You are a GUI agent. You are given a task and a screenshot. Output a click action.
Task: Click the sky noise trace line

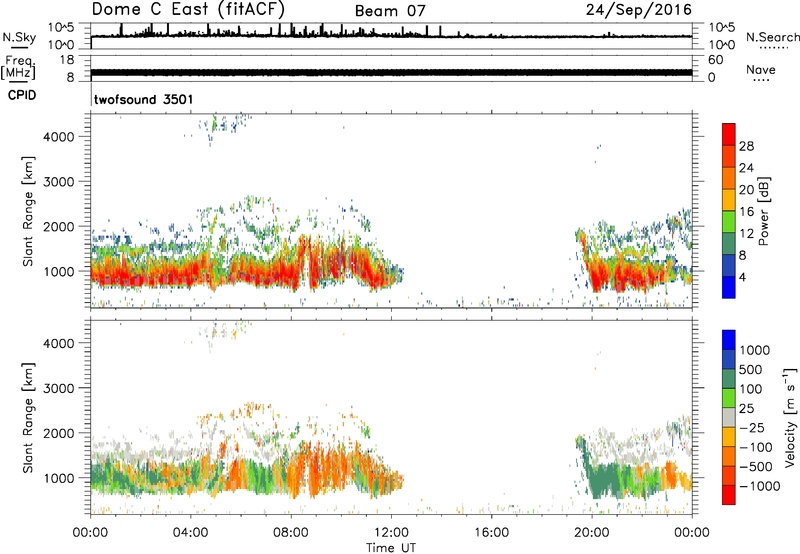tap(391, 36)
